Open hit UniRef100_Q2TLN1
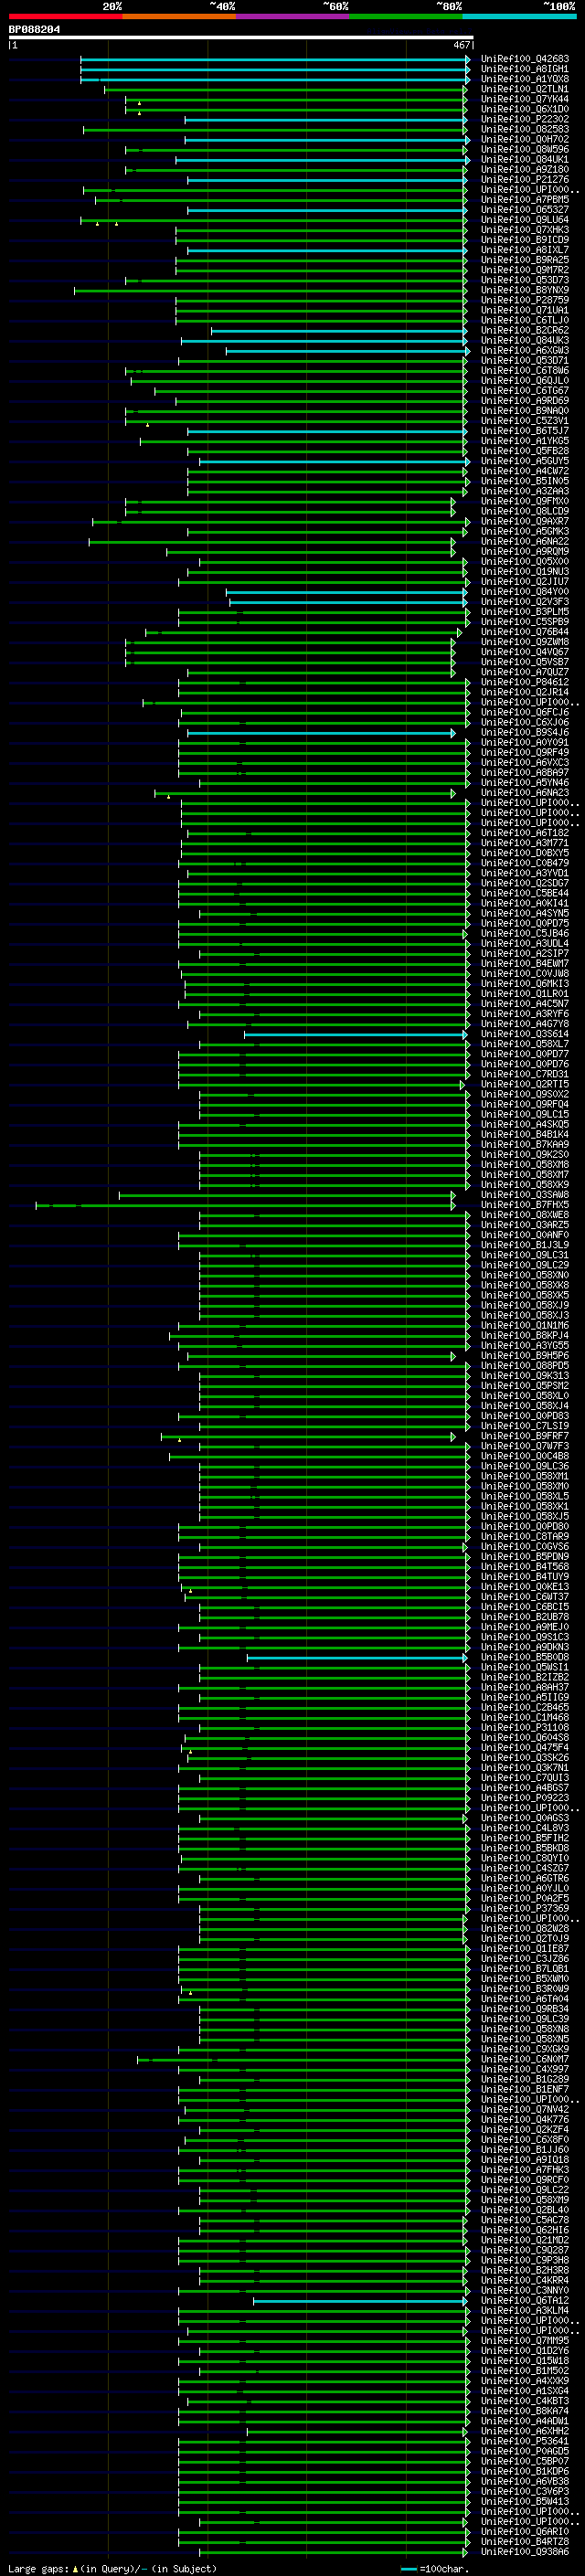Image resolution: width=585 pixels, height=2576 pixels. point(525,89)
